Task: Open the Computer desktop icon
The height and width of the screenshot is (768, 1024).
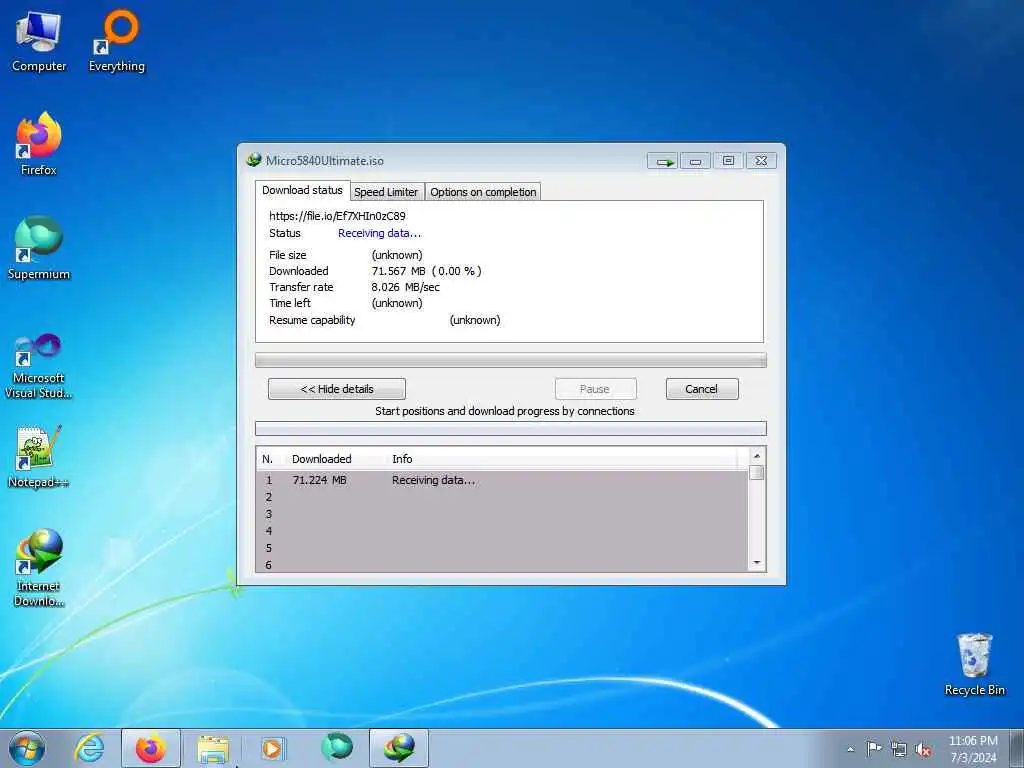Action: pyautogui.click(x=39, y=41)
